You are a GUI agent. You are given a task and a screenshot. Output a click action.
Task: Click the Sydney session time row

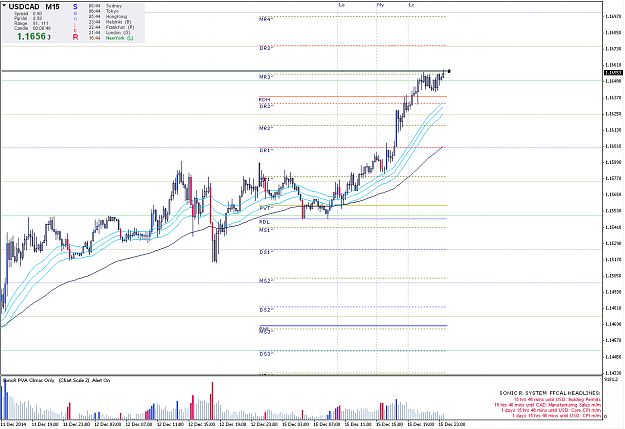[105, 6]
